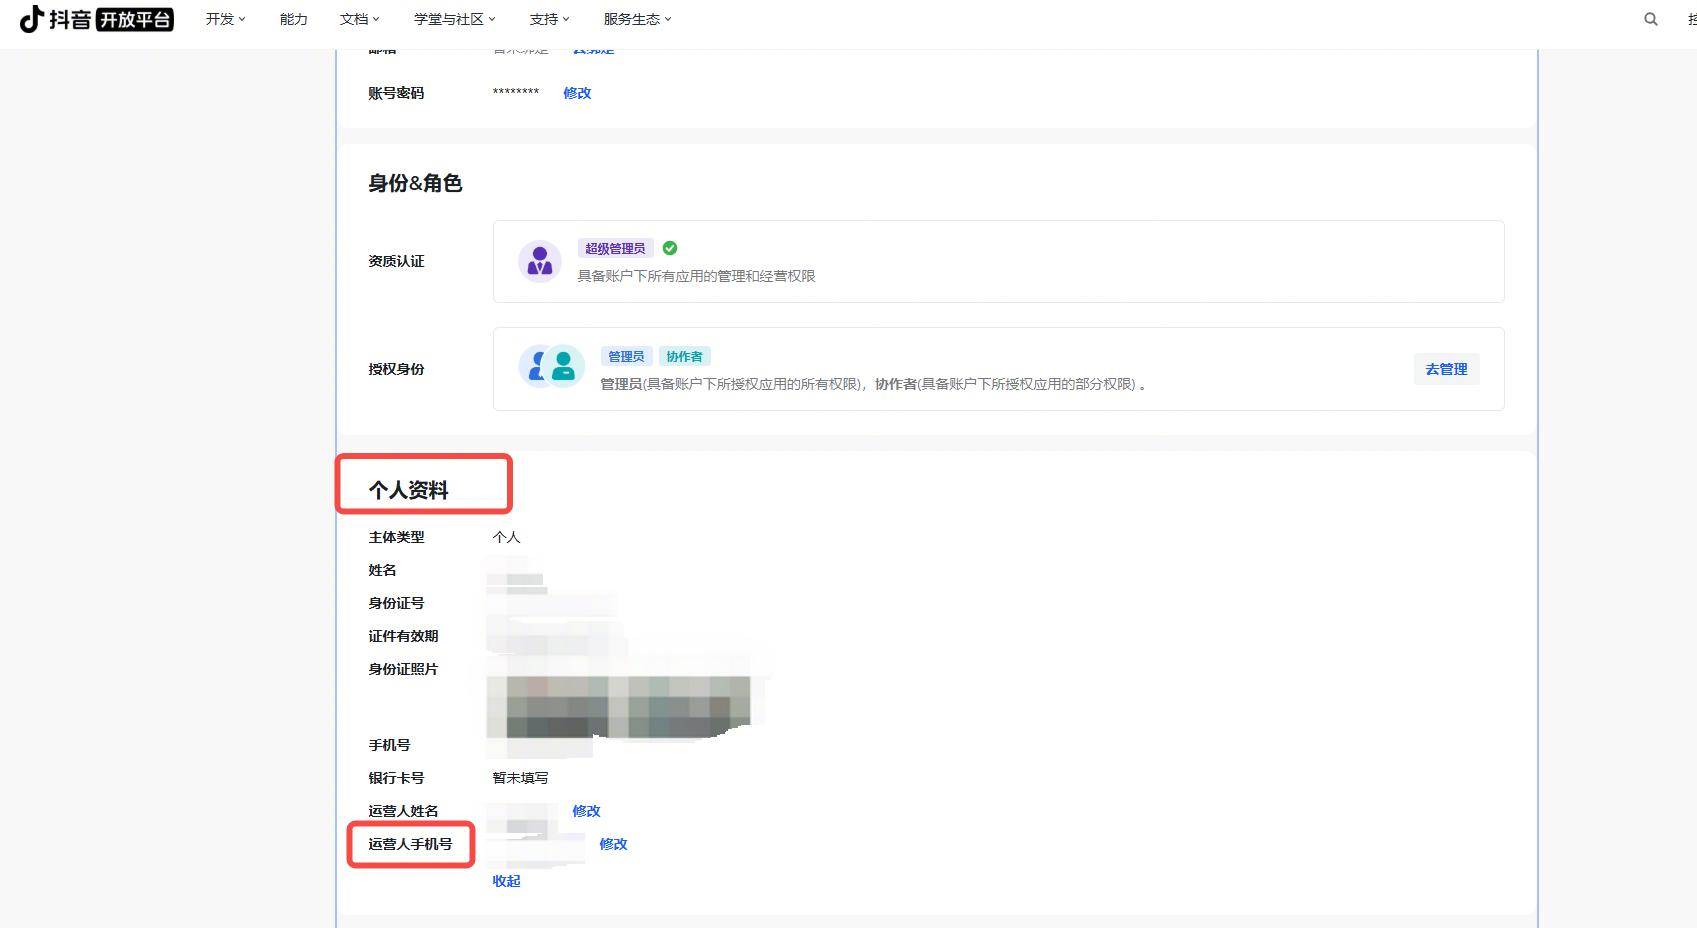This screenshot has width=1697, height=928.
Task: Click 修改 next to account password
Action: (577, 93)
